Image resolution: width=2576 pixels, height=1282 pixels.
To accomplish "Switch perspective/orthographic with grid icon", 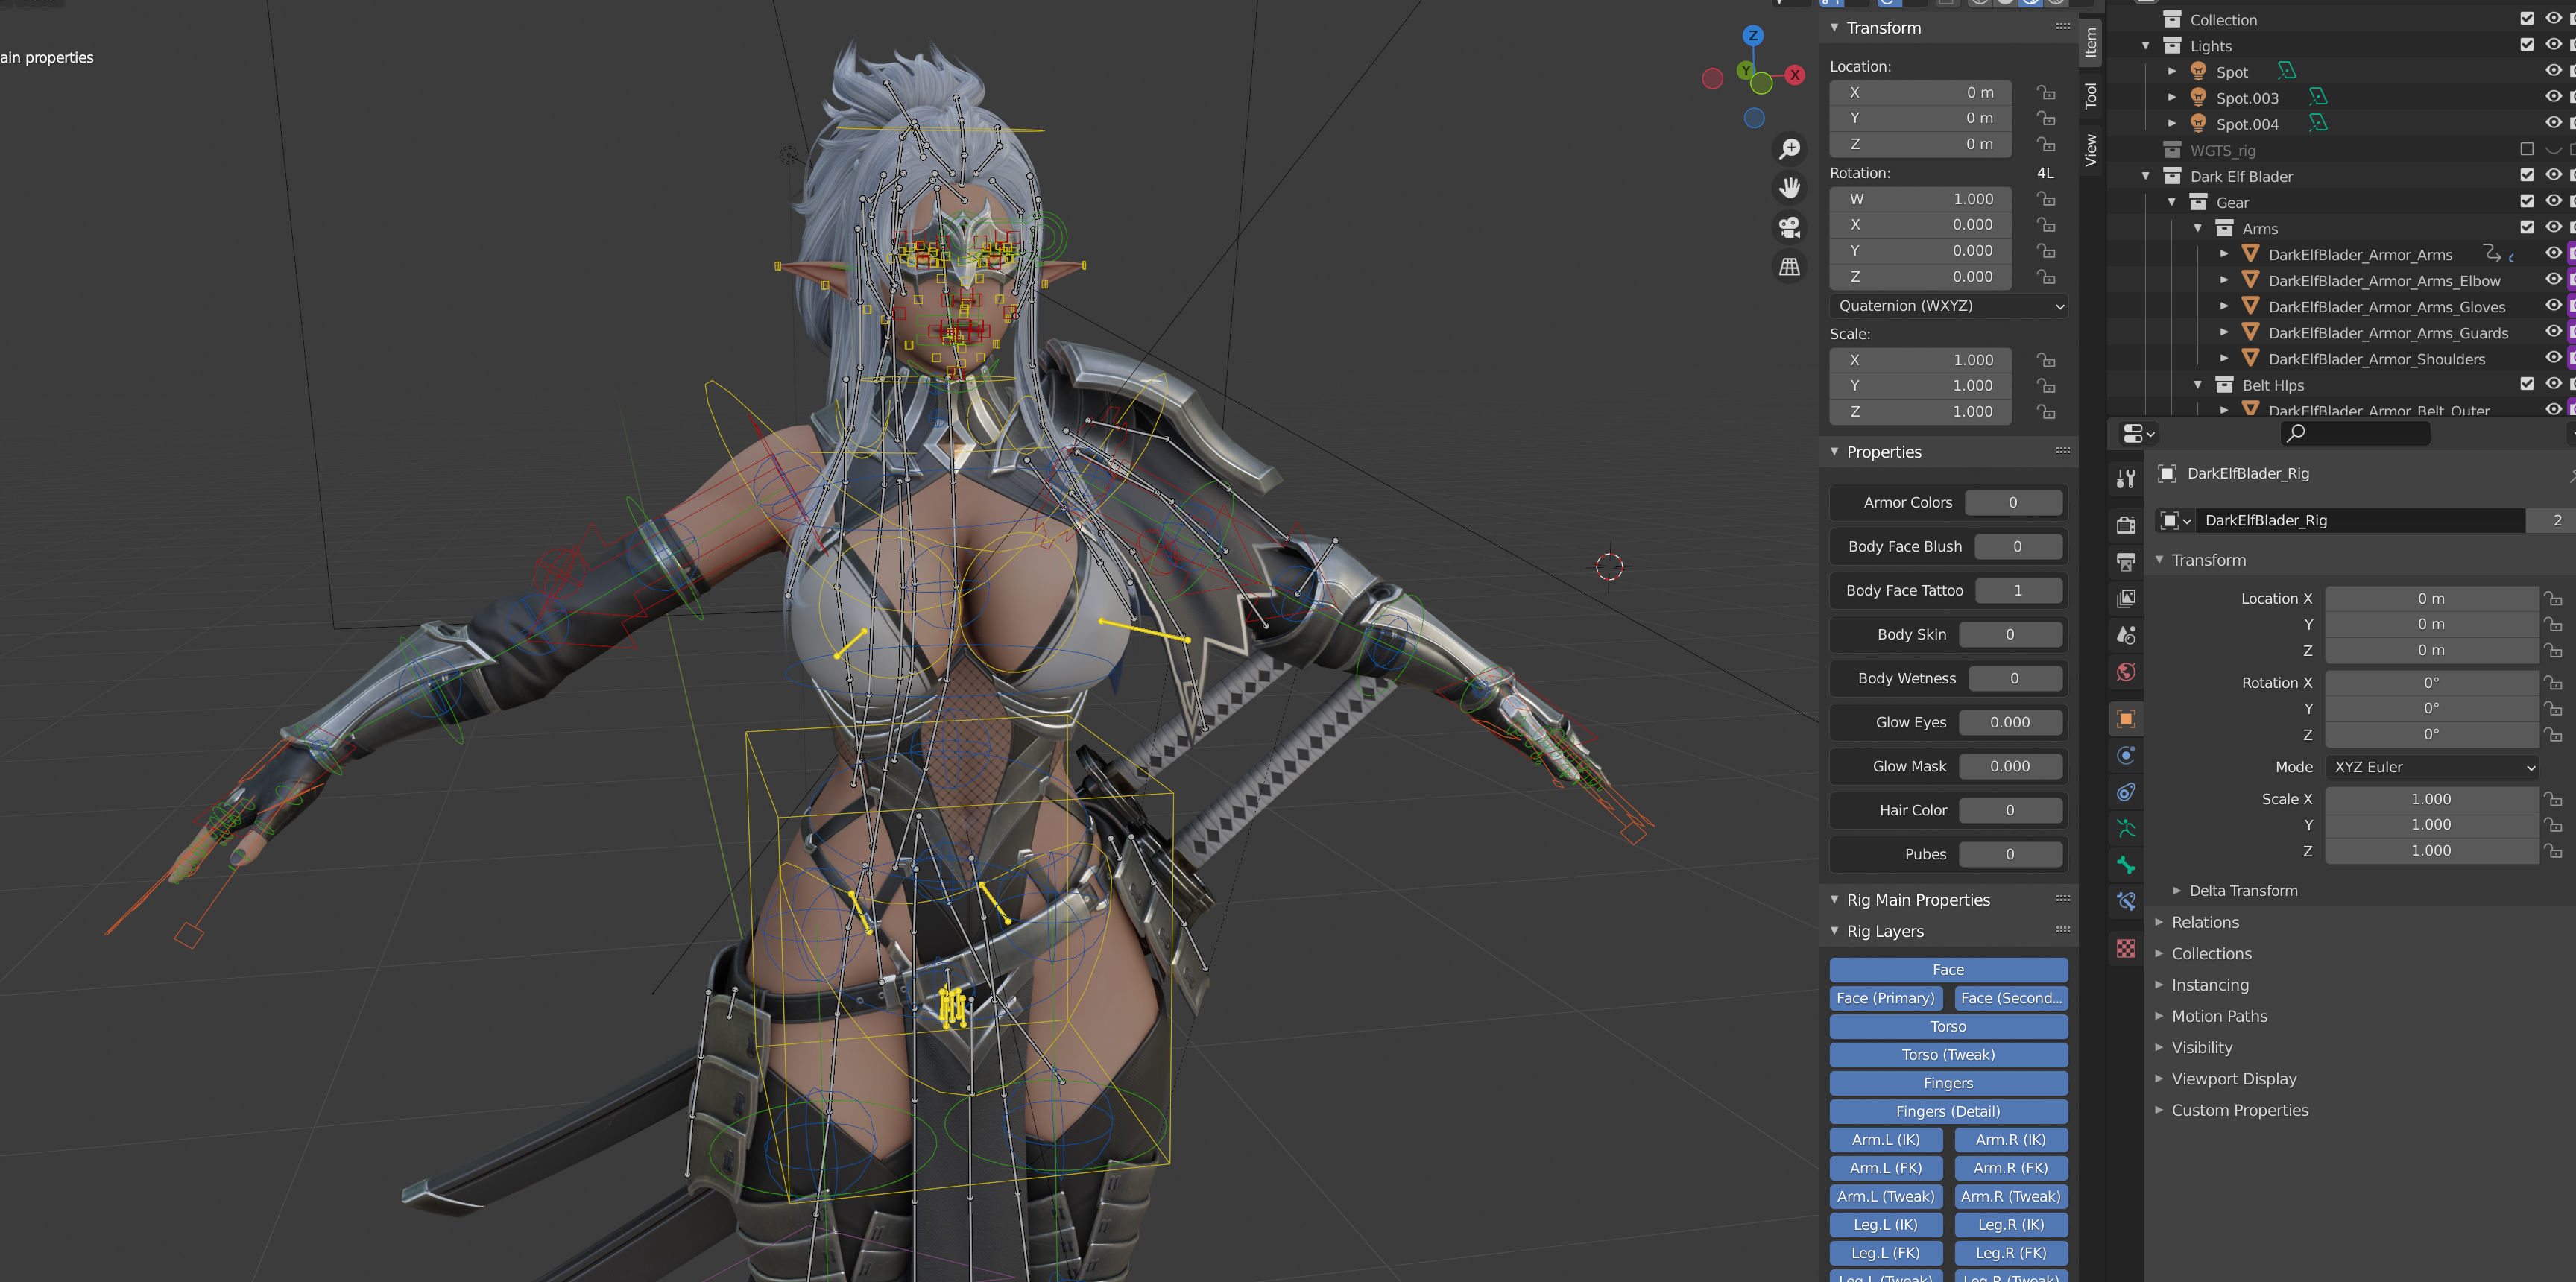I will click(1789, 267).
